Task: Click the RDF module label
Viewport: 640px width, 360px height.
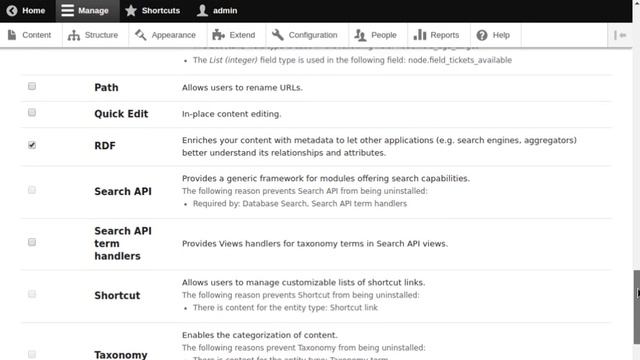Action: [x=105, y=146]
